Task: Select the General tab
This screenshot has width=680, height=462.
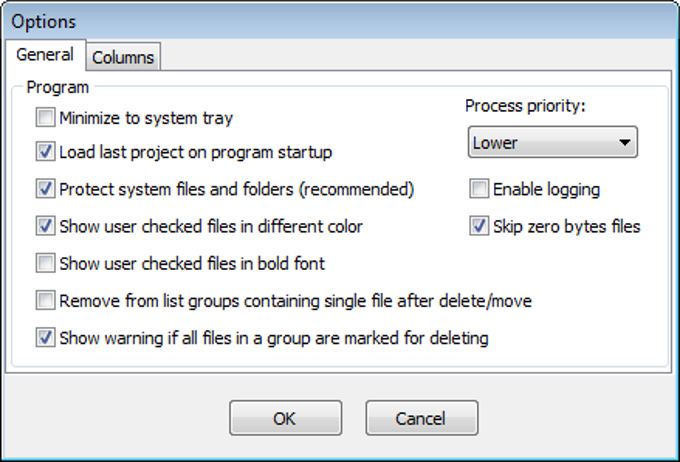Action: (44, 55)
